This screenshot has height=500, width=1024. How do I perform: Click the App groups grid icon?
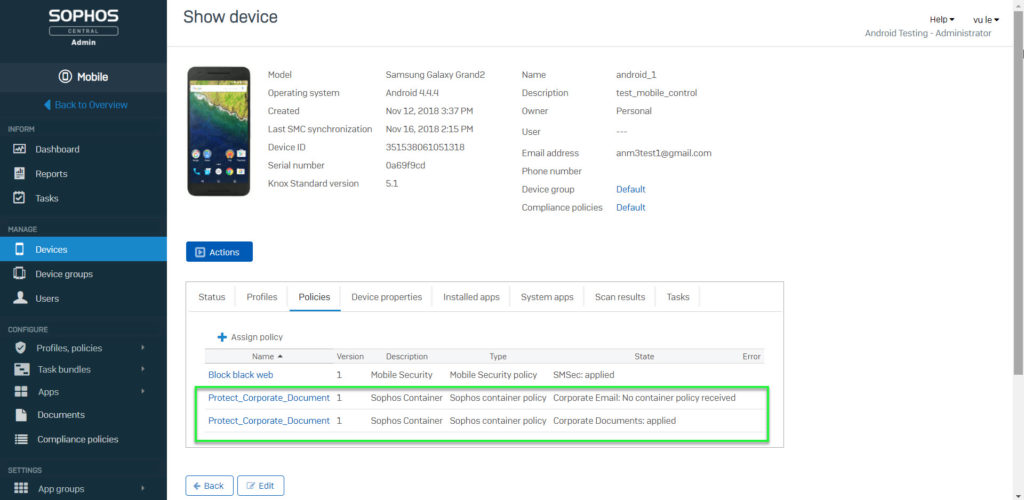[x=21, y=488]
